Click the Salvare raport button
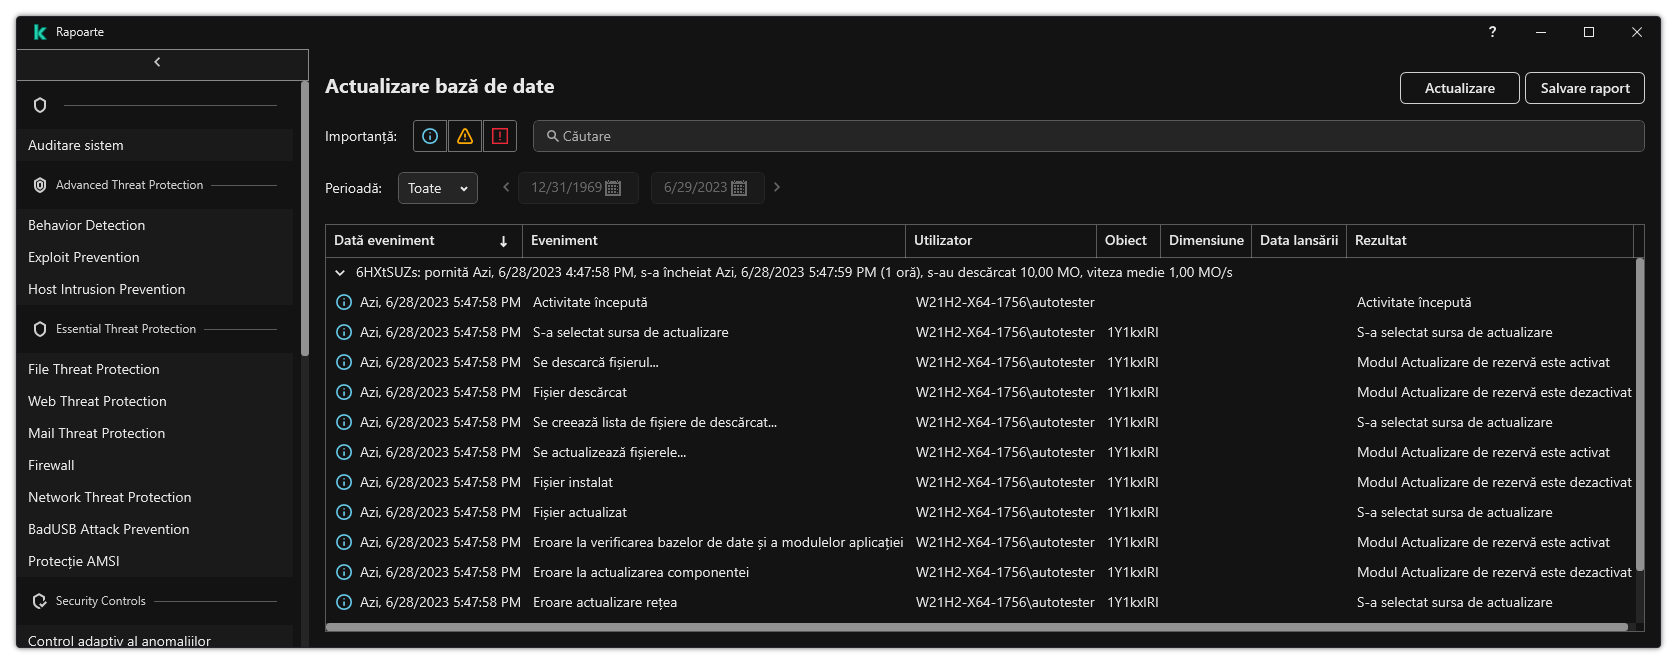 [x=1584, y=88]
